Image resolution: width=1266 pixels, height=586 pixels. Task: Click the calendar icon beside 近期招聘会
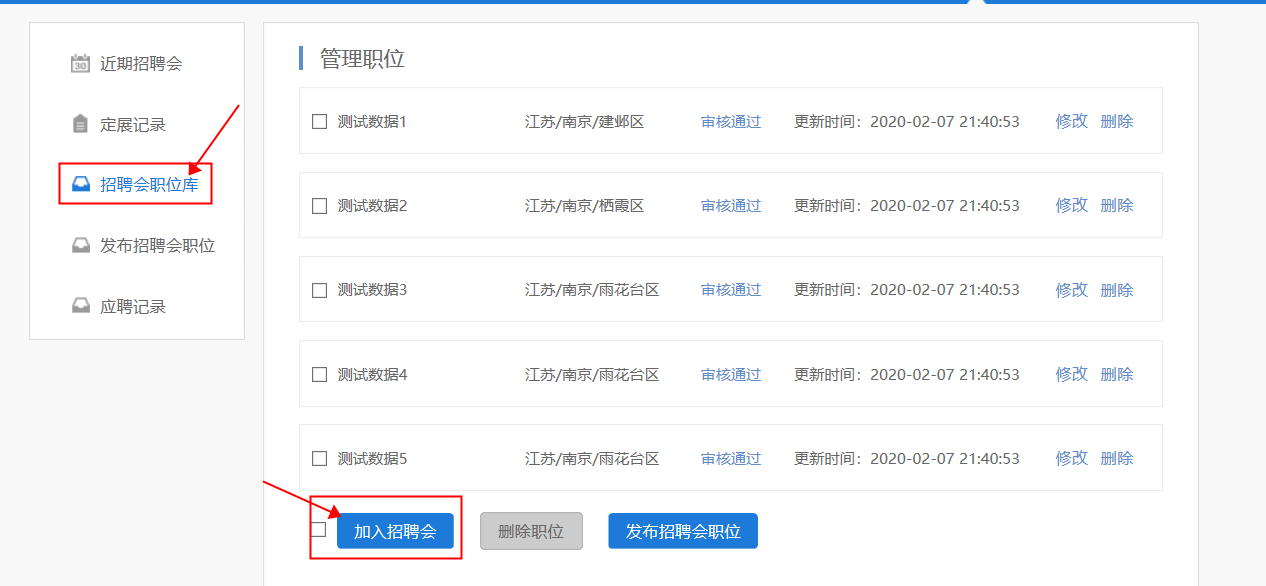[x=81, y=64]
